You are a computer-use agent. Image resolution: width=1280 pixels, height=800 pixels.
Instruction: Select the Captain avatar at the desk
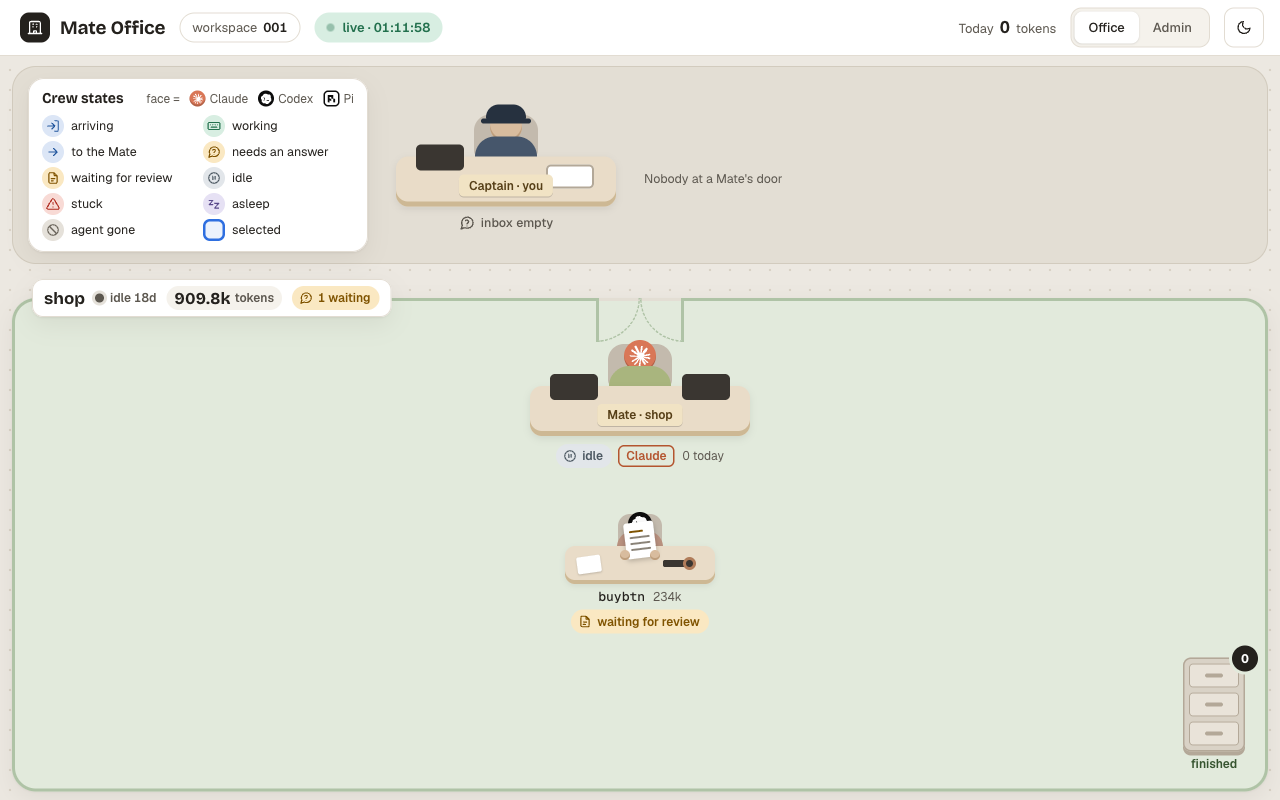(506, 131)
